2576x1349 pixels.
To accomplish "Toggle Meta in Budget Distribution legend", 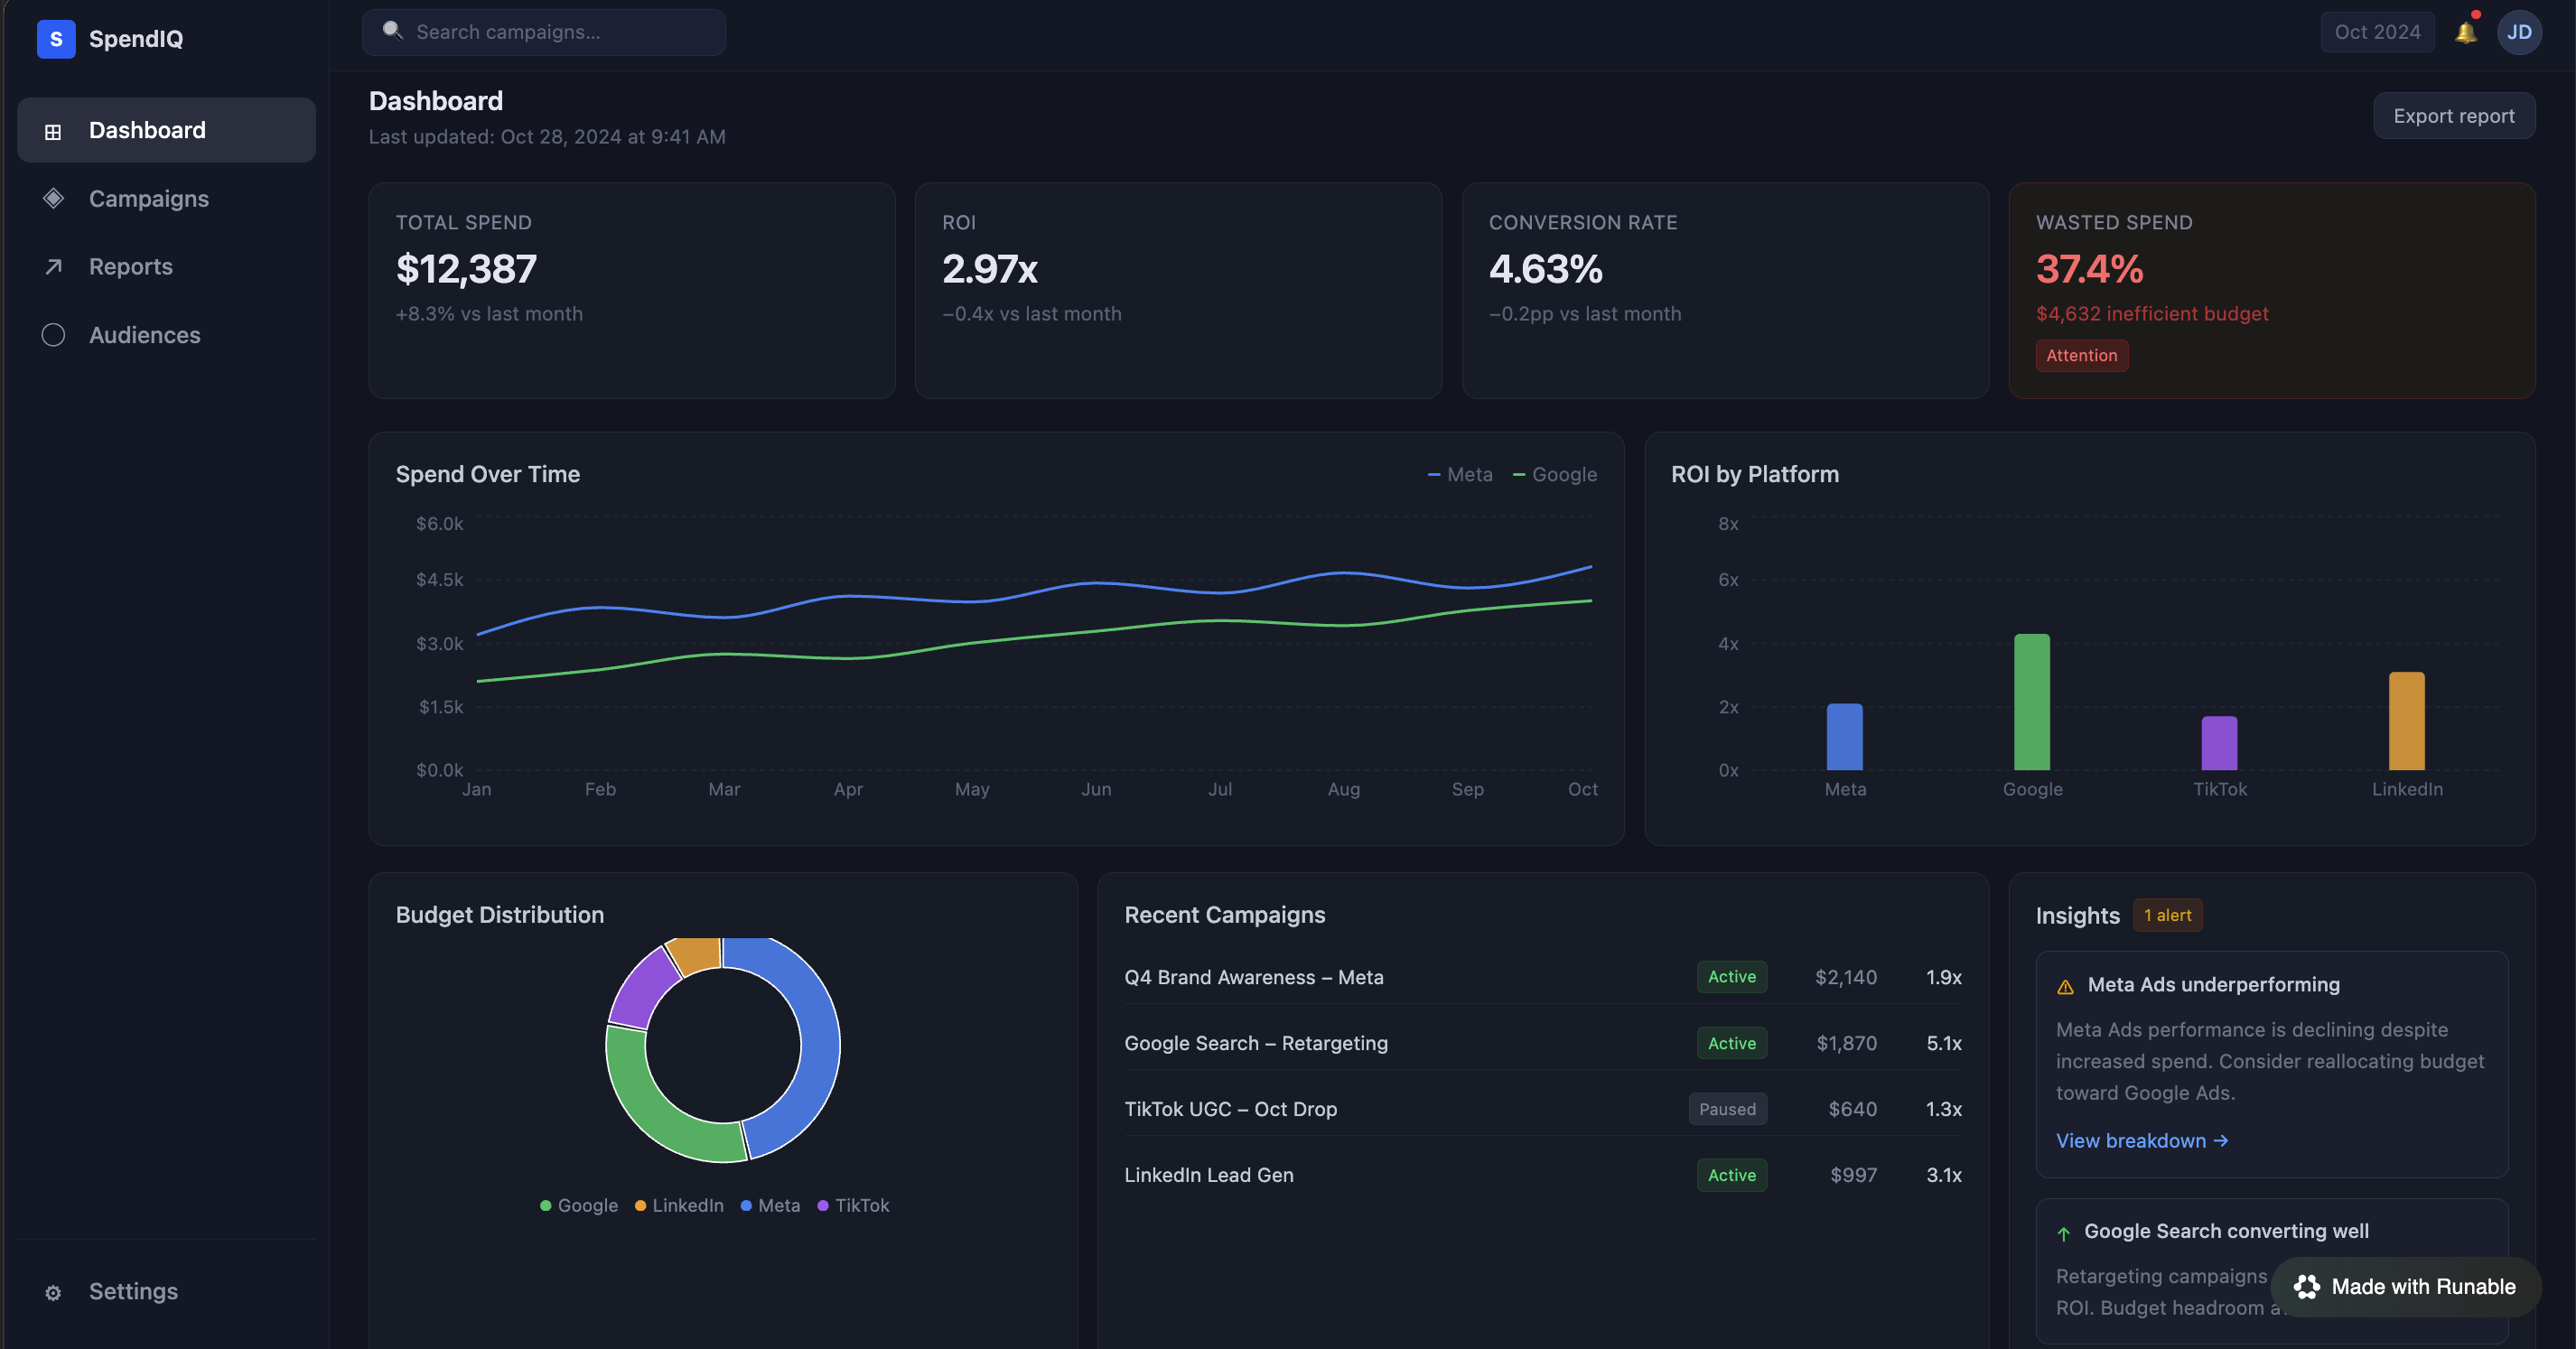I will (x=769, y=1205).
